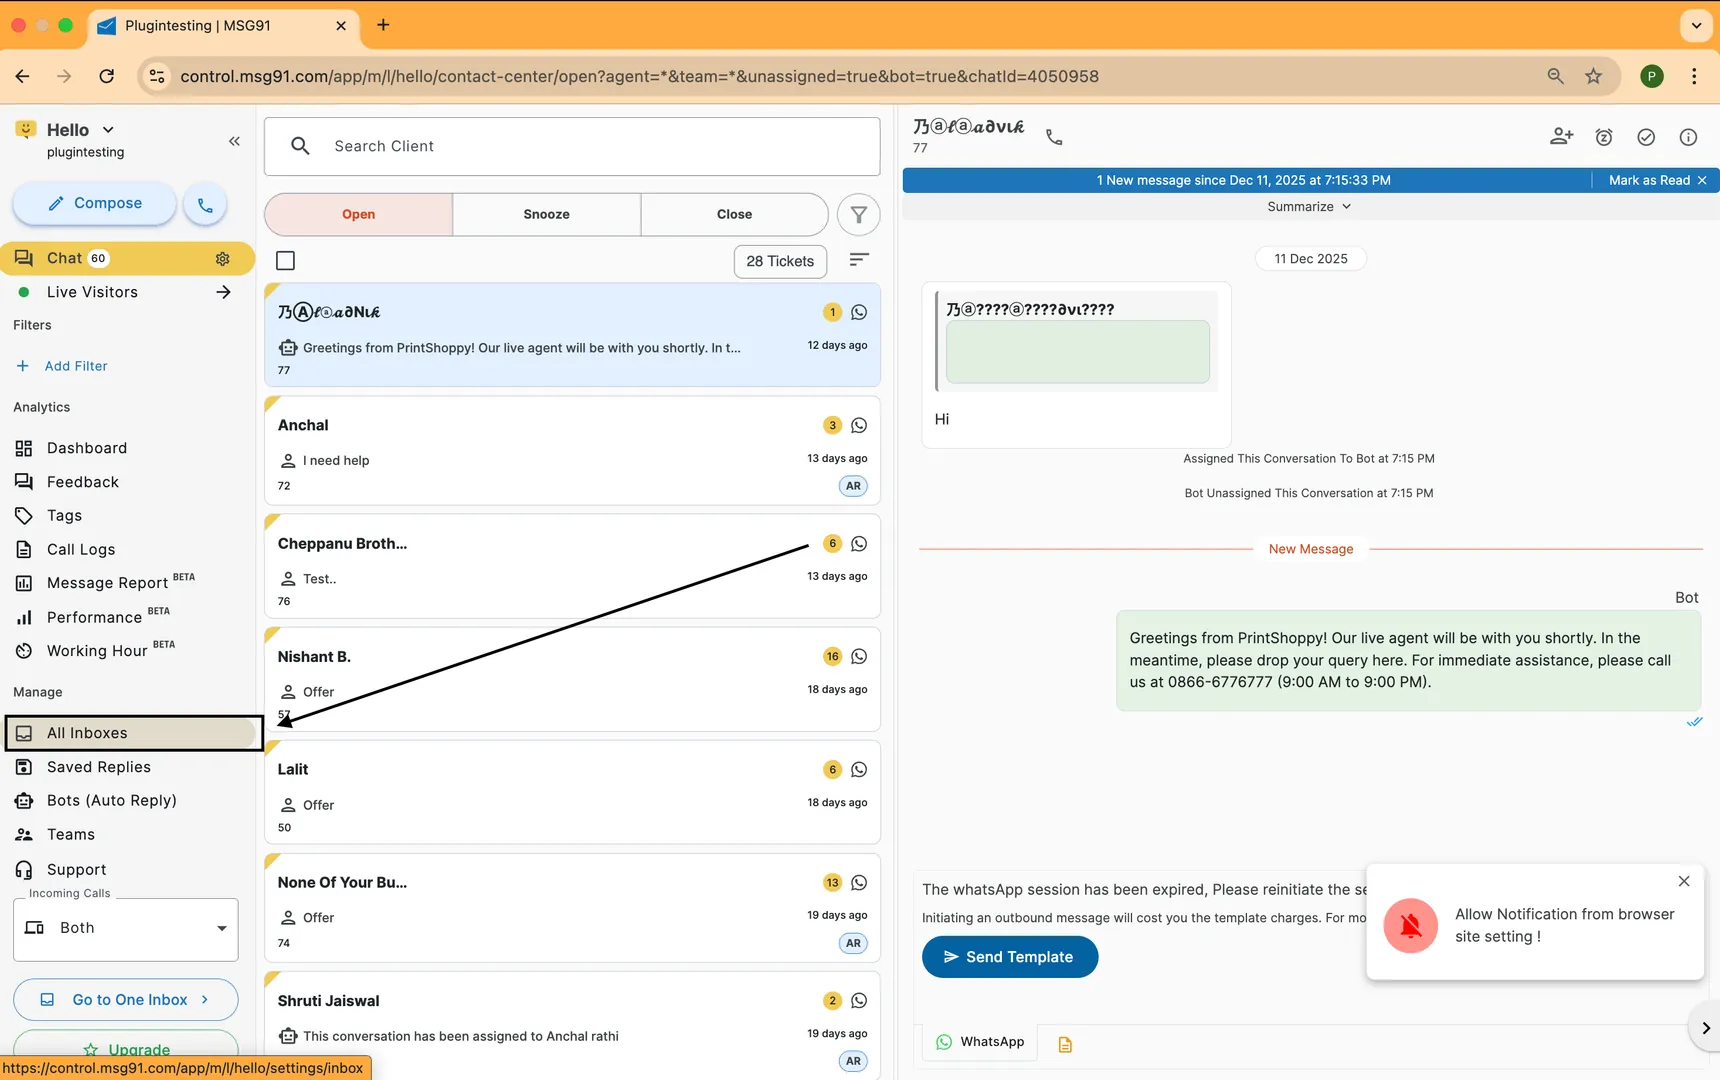Open Chat settings gear
Screen dimensions: 1720x1080
click(x=223, y=259)
